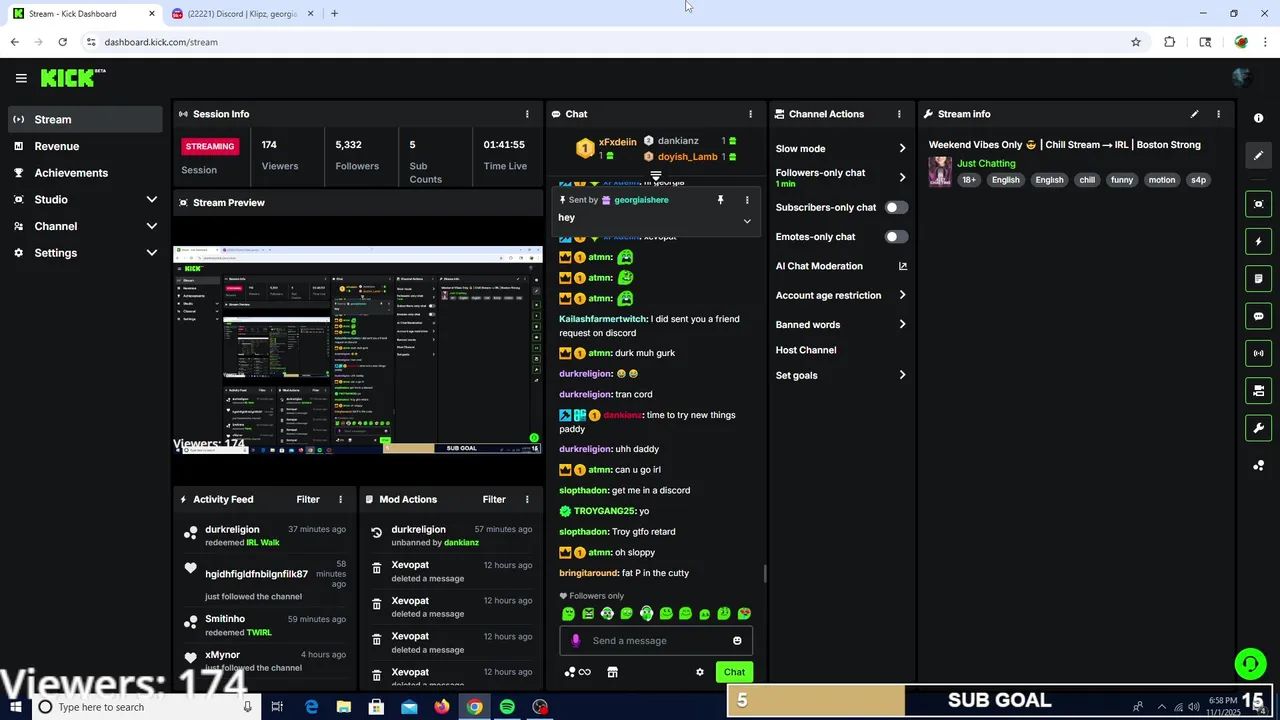Click the browser address bar

point(610,42)
